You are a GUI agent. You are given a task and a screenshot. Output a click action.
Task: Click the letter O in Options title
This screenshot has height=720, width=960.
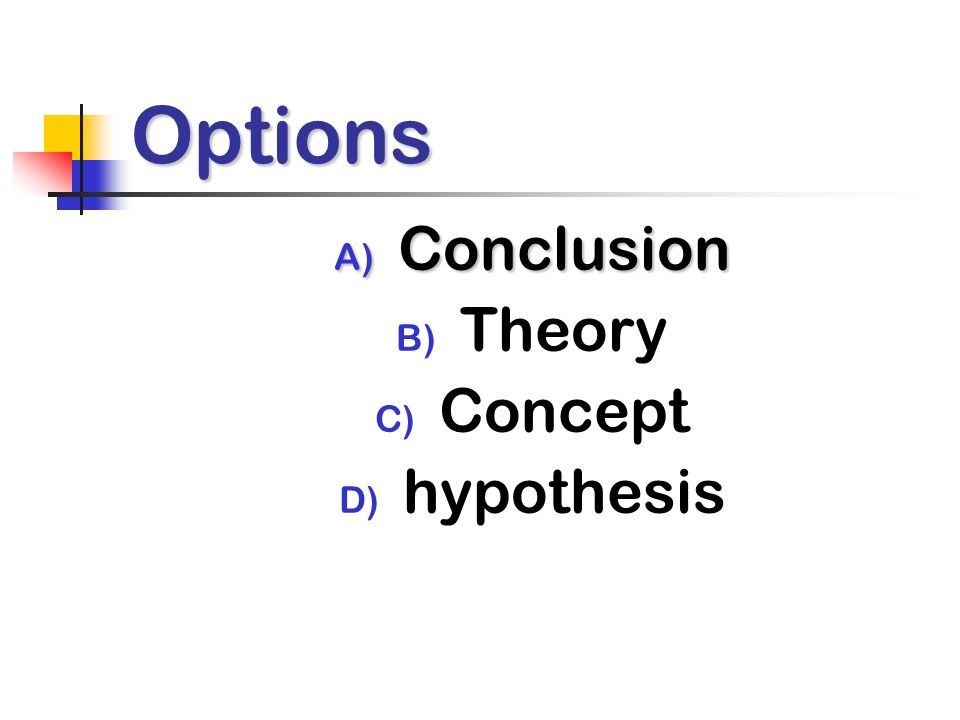pos(162,135)
